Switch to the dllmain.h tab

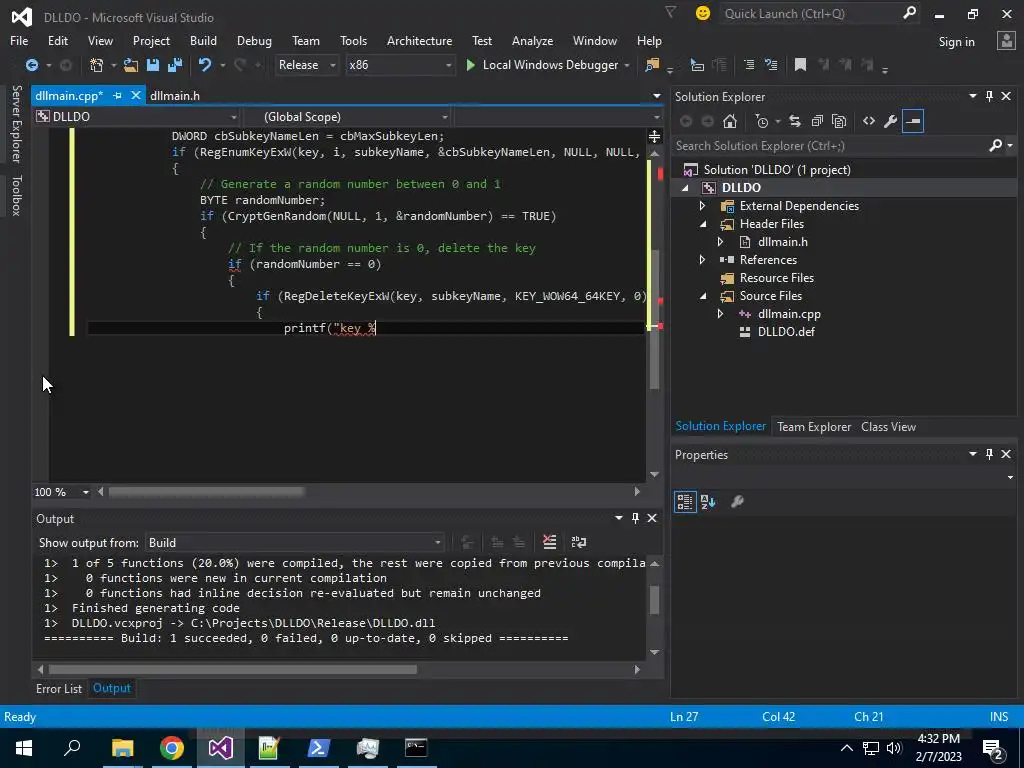pos(175,95)
